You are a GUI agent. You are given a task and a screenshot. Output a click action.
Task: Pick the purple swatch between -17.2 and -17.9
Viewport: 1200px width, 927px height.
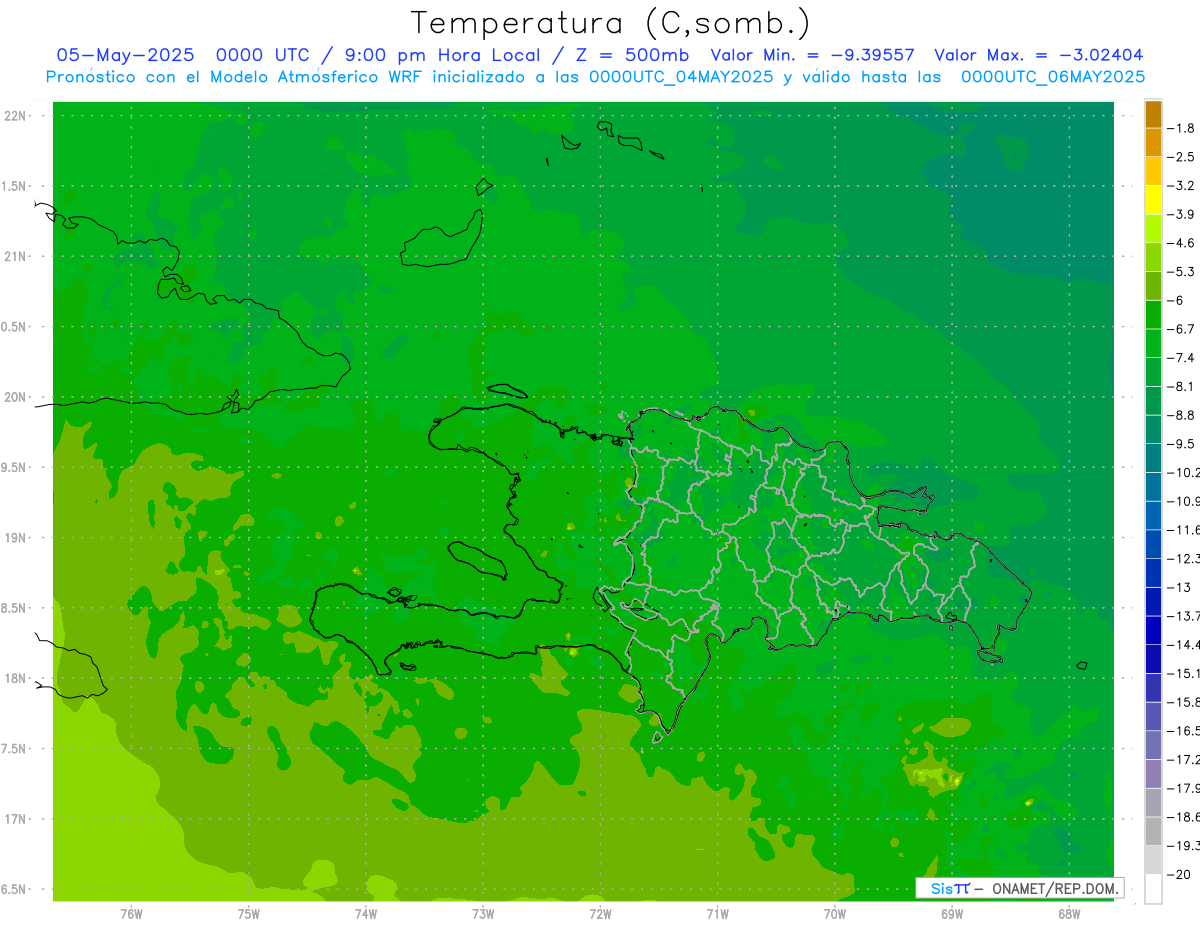pos(1153,774)
